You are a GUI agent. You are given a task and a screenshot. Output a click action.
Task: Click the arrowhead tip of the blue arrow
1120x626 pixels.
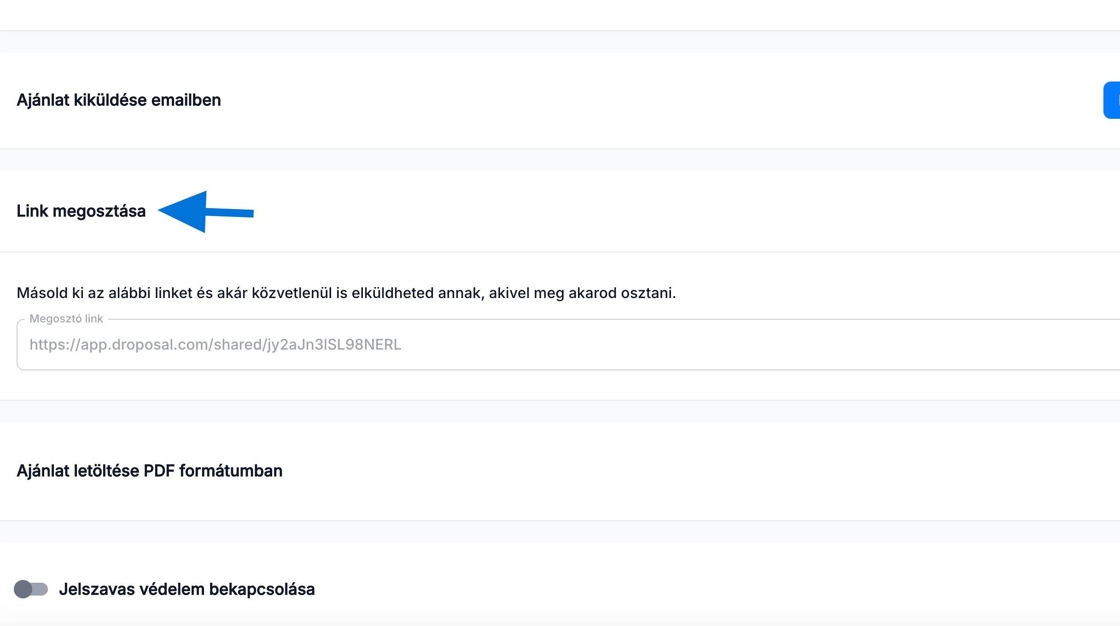pos(164,211)
